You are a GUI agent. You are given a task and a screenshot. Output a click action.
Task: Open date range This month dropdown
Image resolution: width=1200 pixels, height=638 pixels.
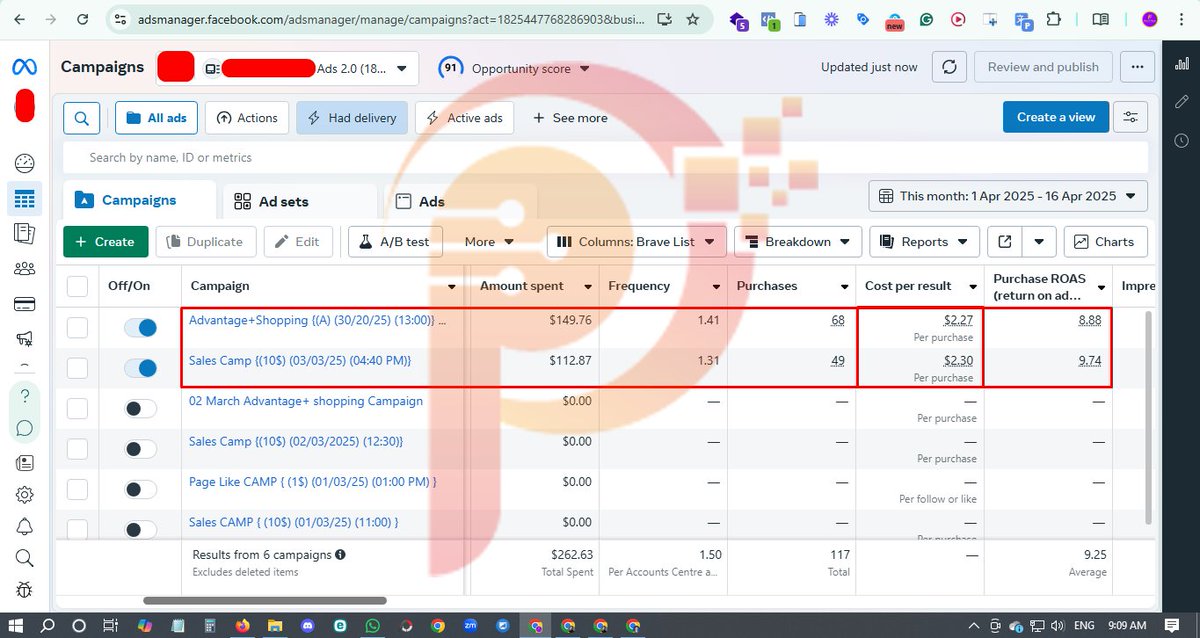click(1008, 196)
